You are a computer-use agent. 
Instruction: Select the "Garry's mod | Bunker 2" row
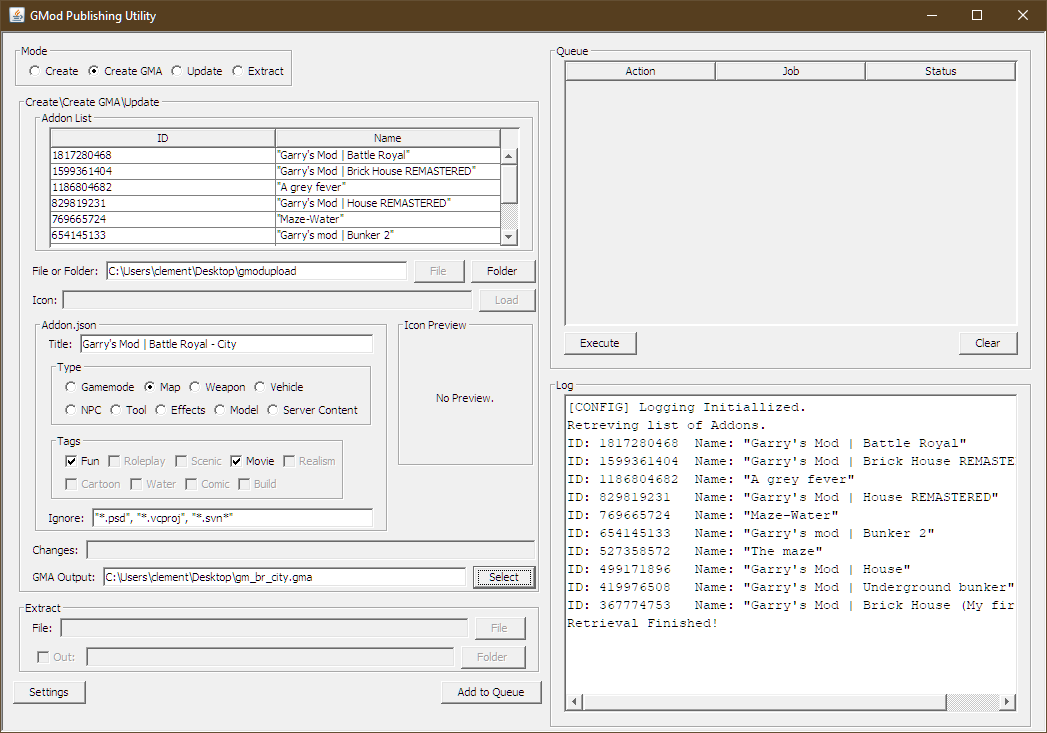pos(275,235)
